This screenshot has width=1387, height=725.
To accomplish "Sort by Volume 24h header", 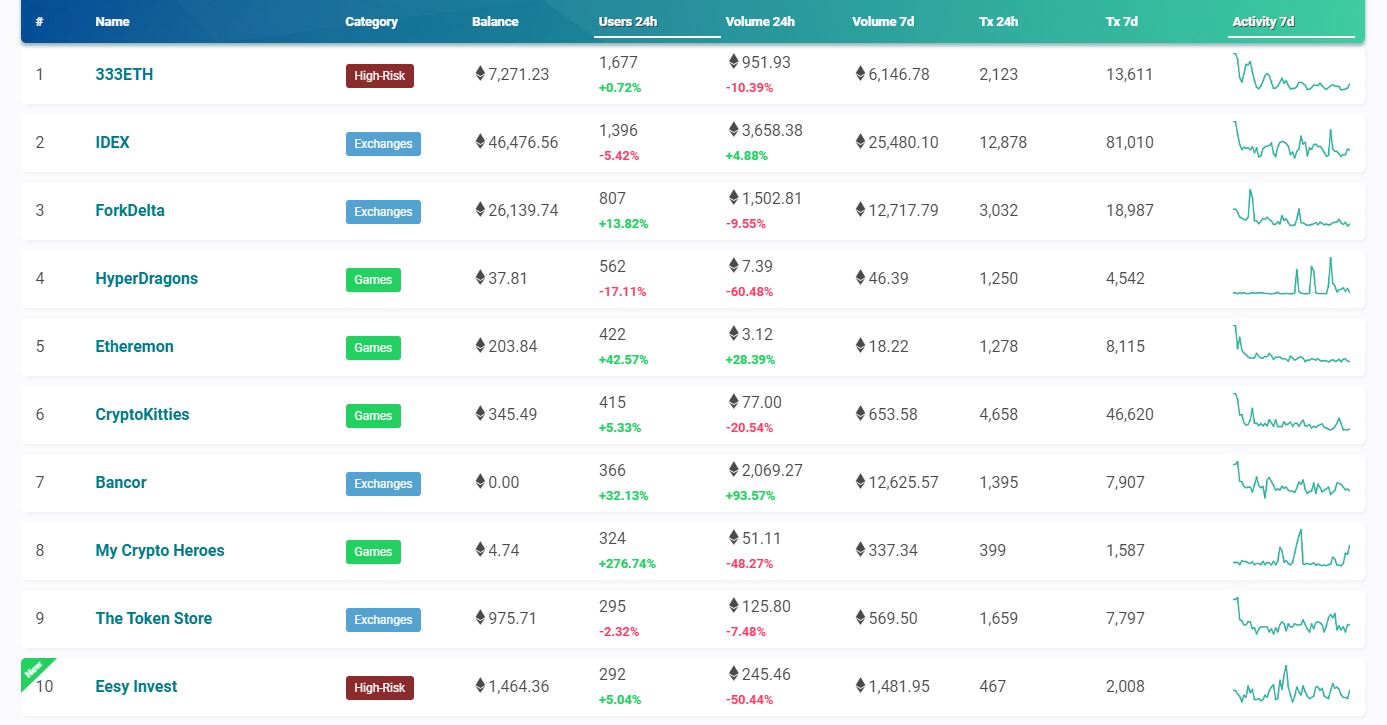I will [x=760, y=21].
